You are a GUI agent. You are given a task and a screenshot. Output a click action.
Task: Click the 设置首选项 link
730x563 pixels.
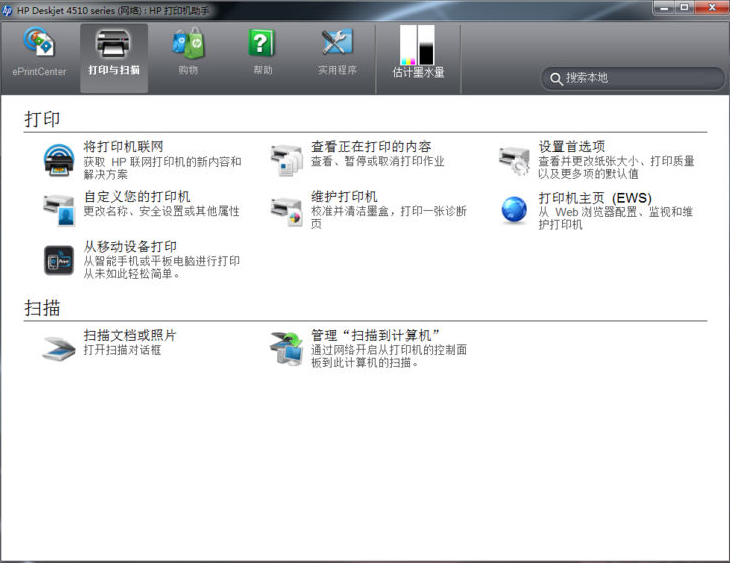(571, 146)
